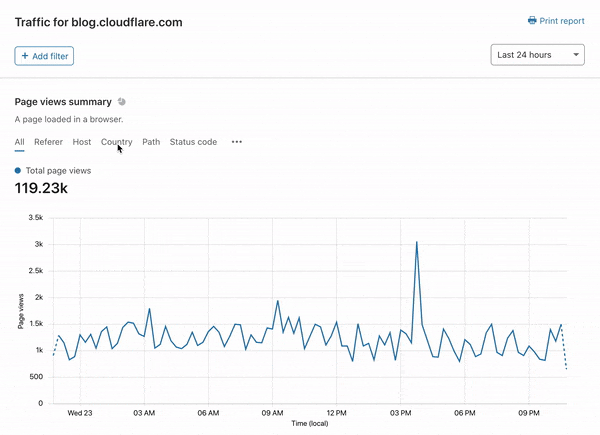Select the All tab

[x=19, y=142]
